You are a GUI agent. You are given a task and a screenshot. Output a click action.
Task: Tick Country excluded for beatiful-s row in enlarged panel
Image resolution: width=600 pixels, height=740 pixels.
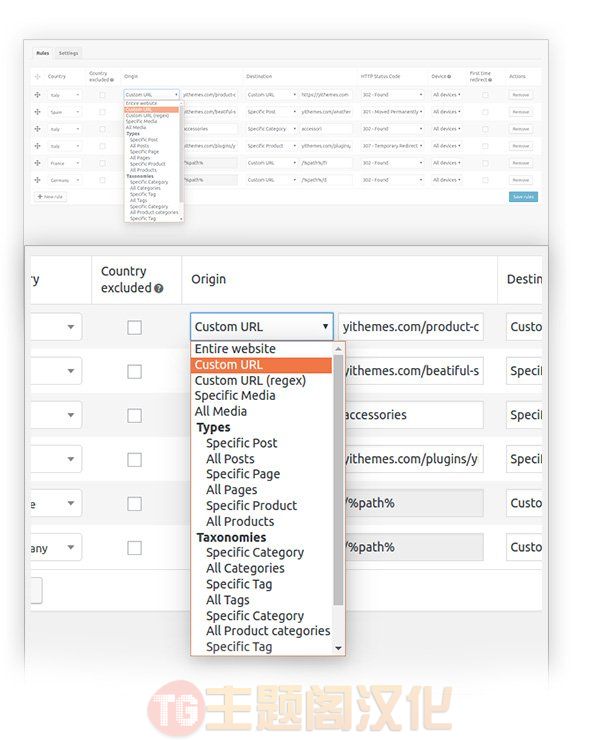pos(135,371)
